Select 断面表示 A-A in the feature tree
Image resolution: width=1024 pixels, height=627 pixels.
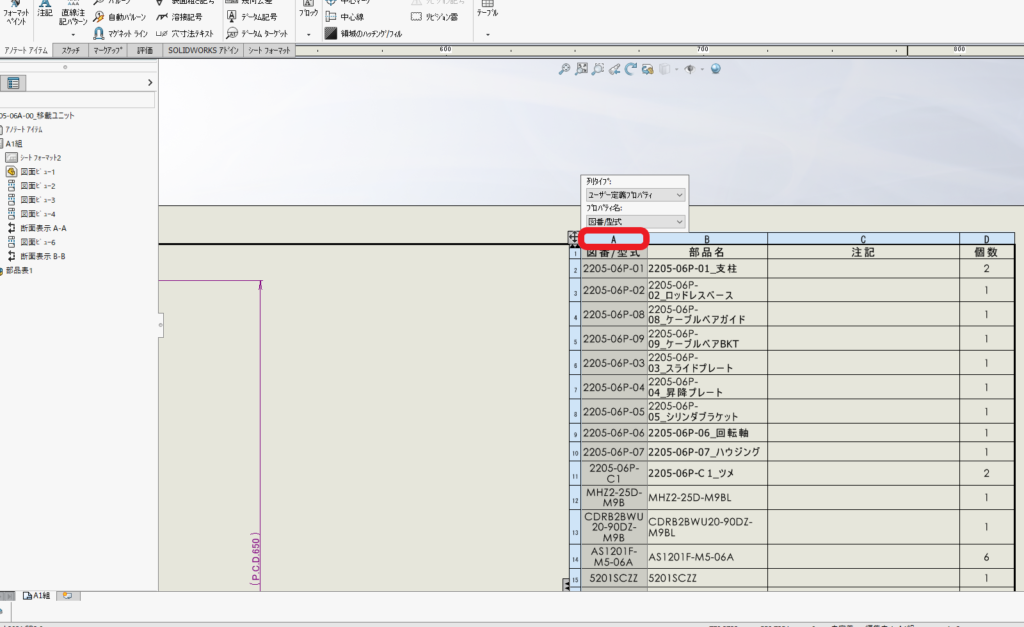(44, 228)
